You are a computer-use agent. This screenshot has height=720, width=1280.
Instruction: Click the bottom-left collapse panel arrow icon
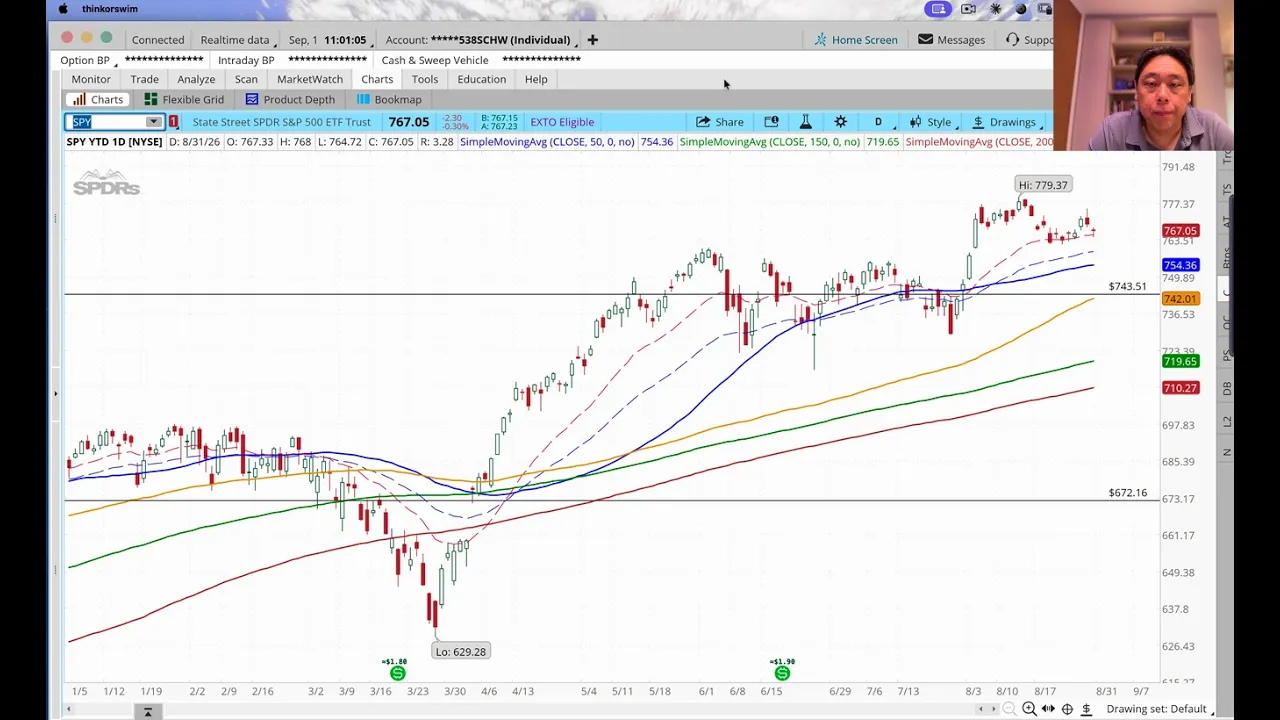[x=147, y=712]
